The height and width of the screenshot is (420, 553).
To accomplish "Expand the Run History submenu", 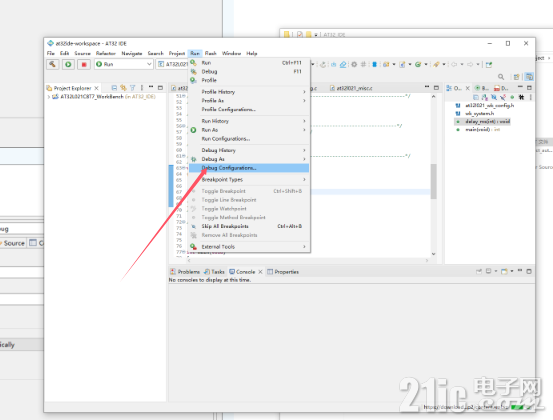I will pyautogui.click(x=249, y=121).
